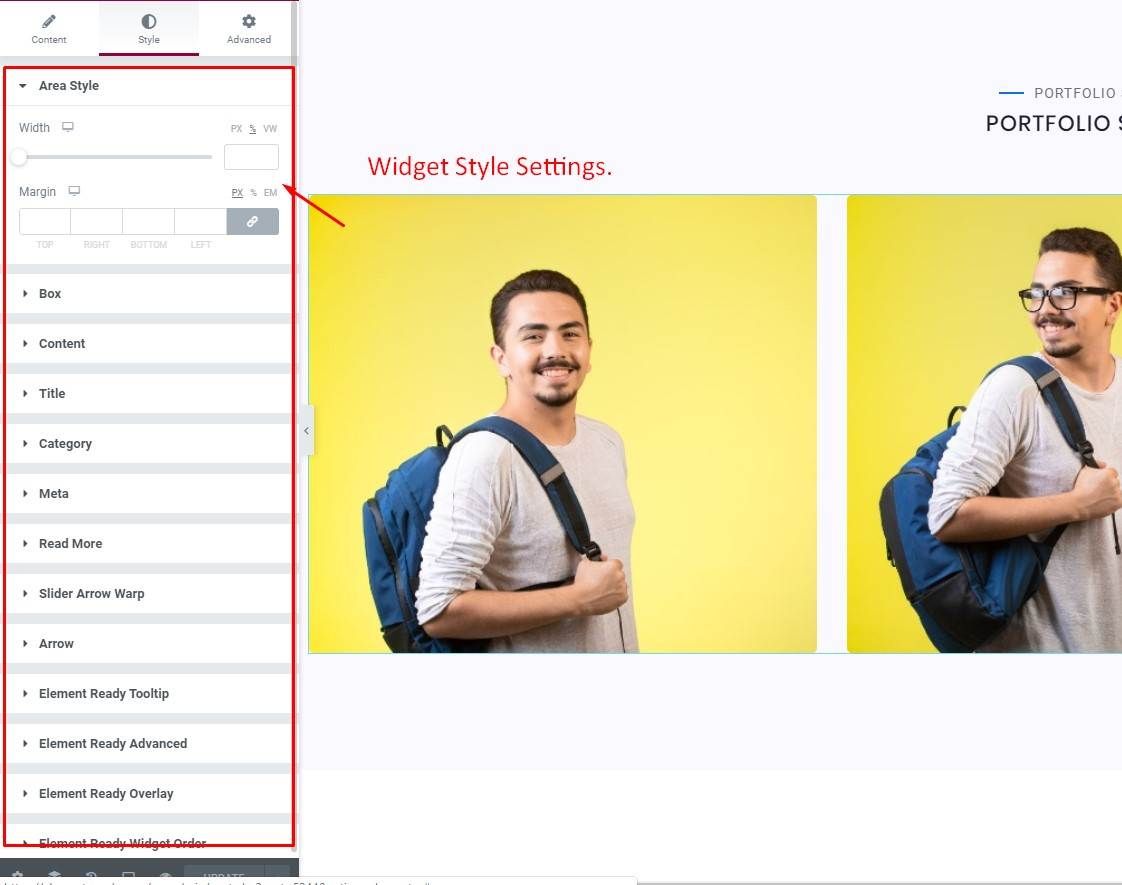Open the Navigator from bottom toolbar
The image size is (1122, 885).
coord(54,875)
